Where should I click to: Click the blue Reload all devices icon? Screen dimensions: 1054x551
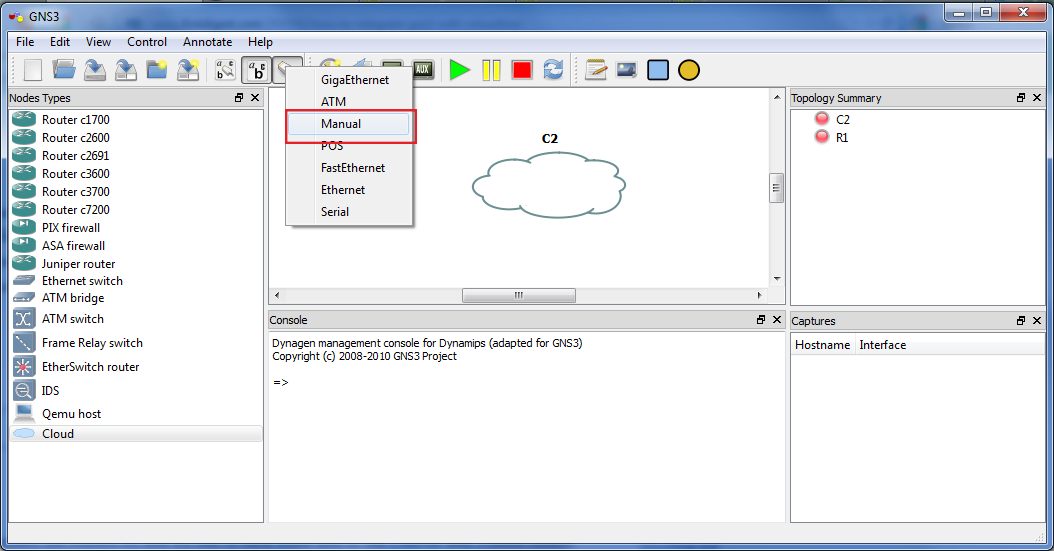pos(553,70)
